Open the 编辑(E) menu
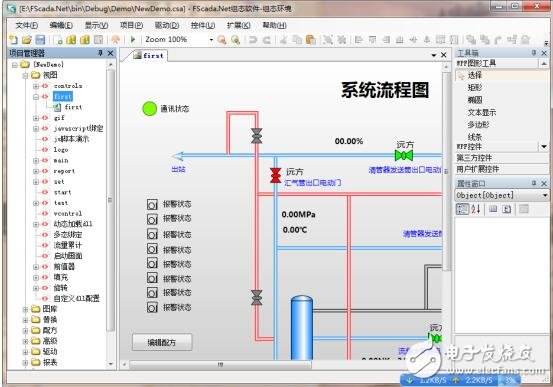 61,25
